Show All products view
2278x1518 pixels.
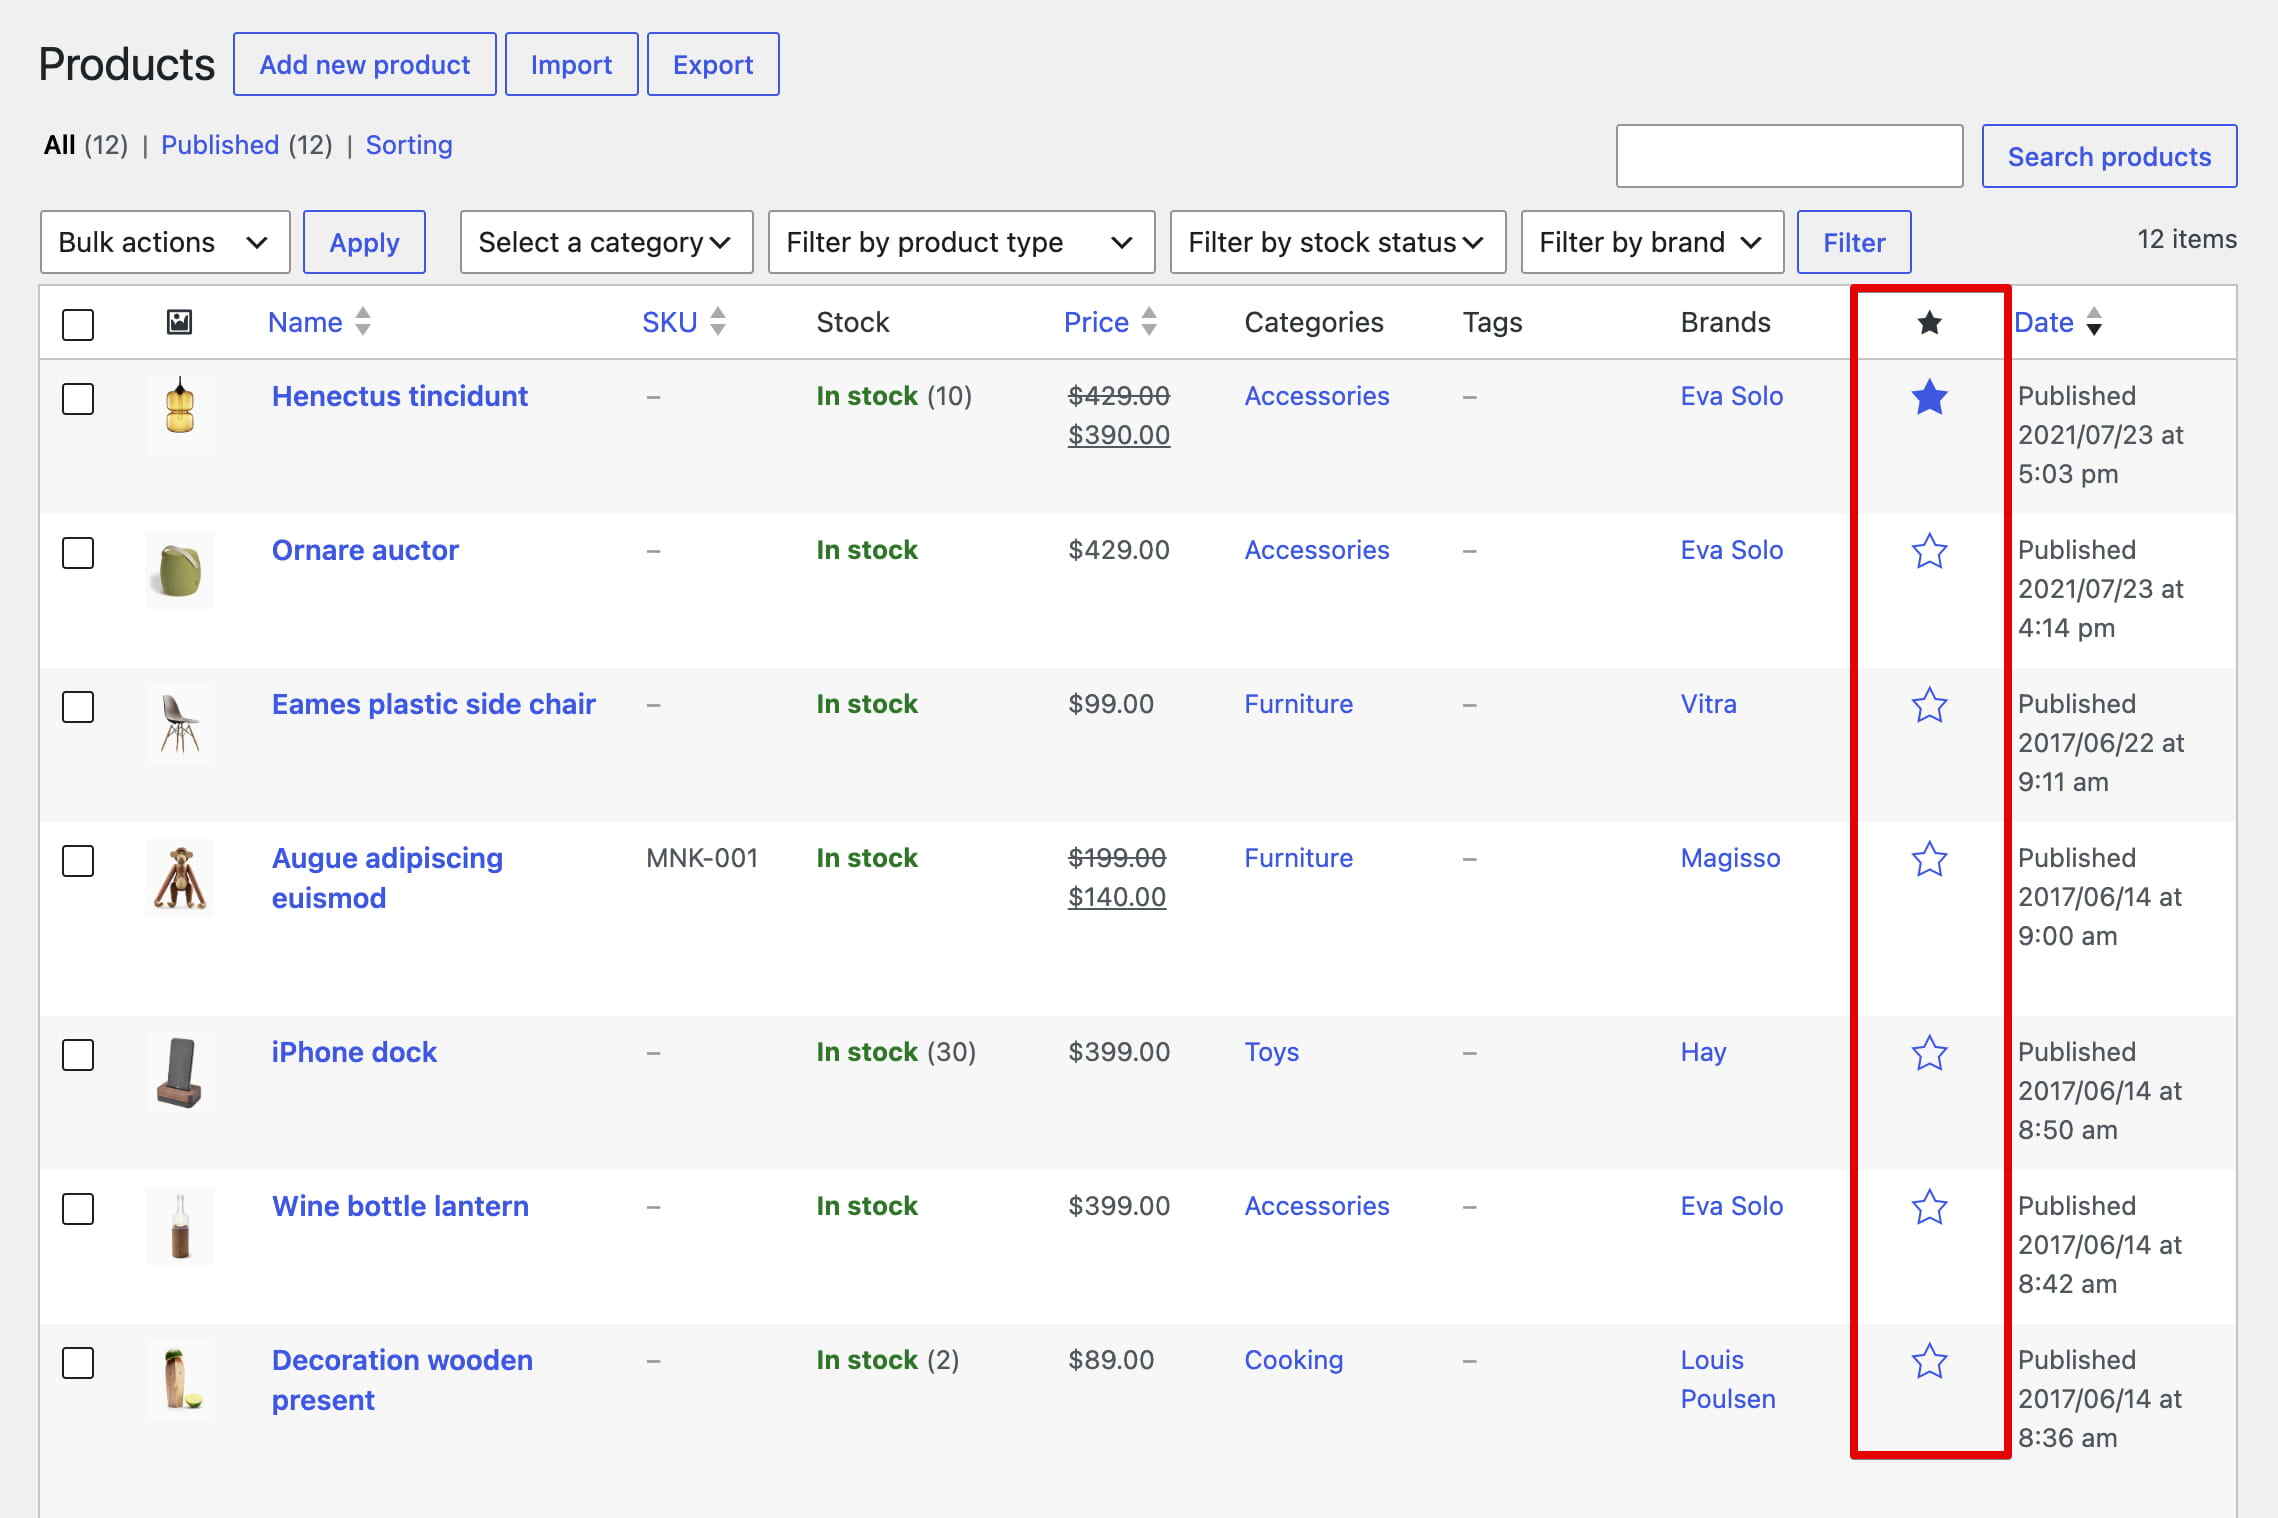click(x=60, y=145)
